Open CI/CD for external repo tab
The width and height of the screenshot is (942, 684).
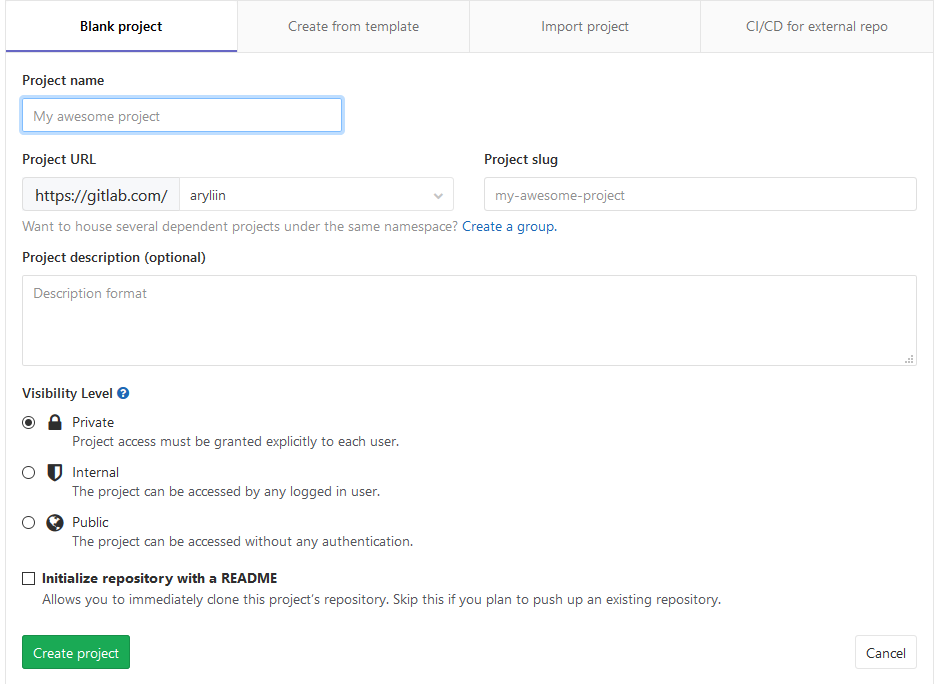click(x=816, y=26)
